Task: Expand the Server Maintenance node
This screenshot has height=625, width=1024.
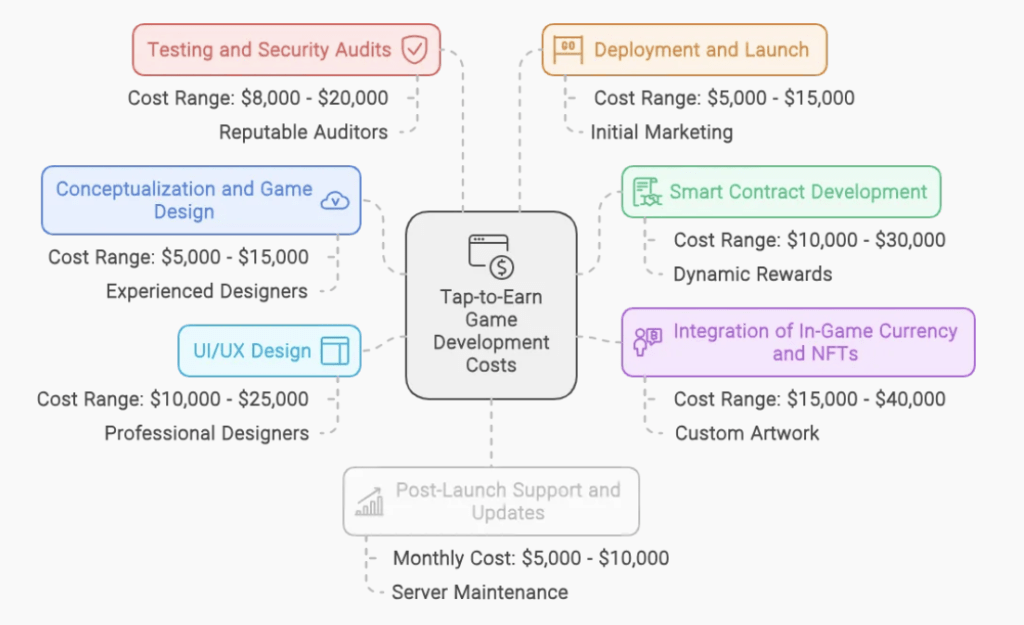Action: 479,592
